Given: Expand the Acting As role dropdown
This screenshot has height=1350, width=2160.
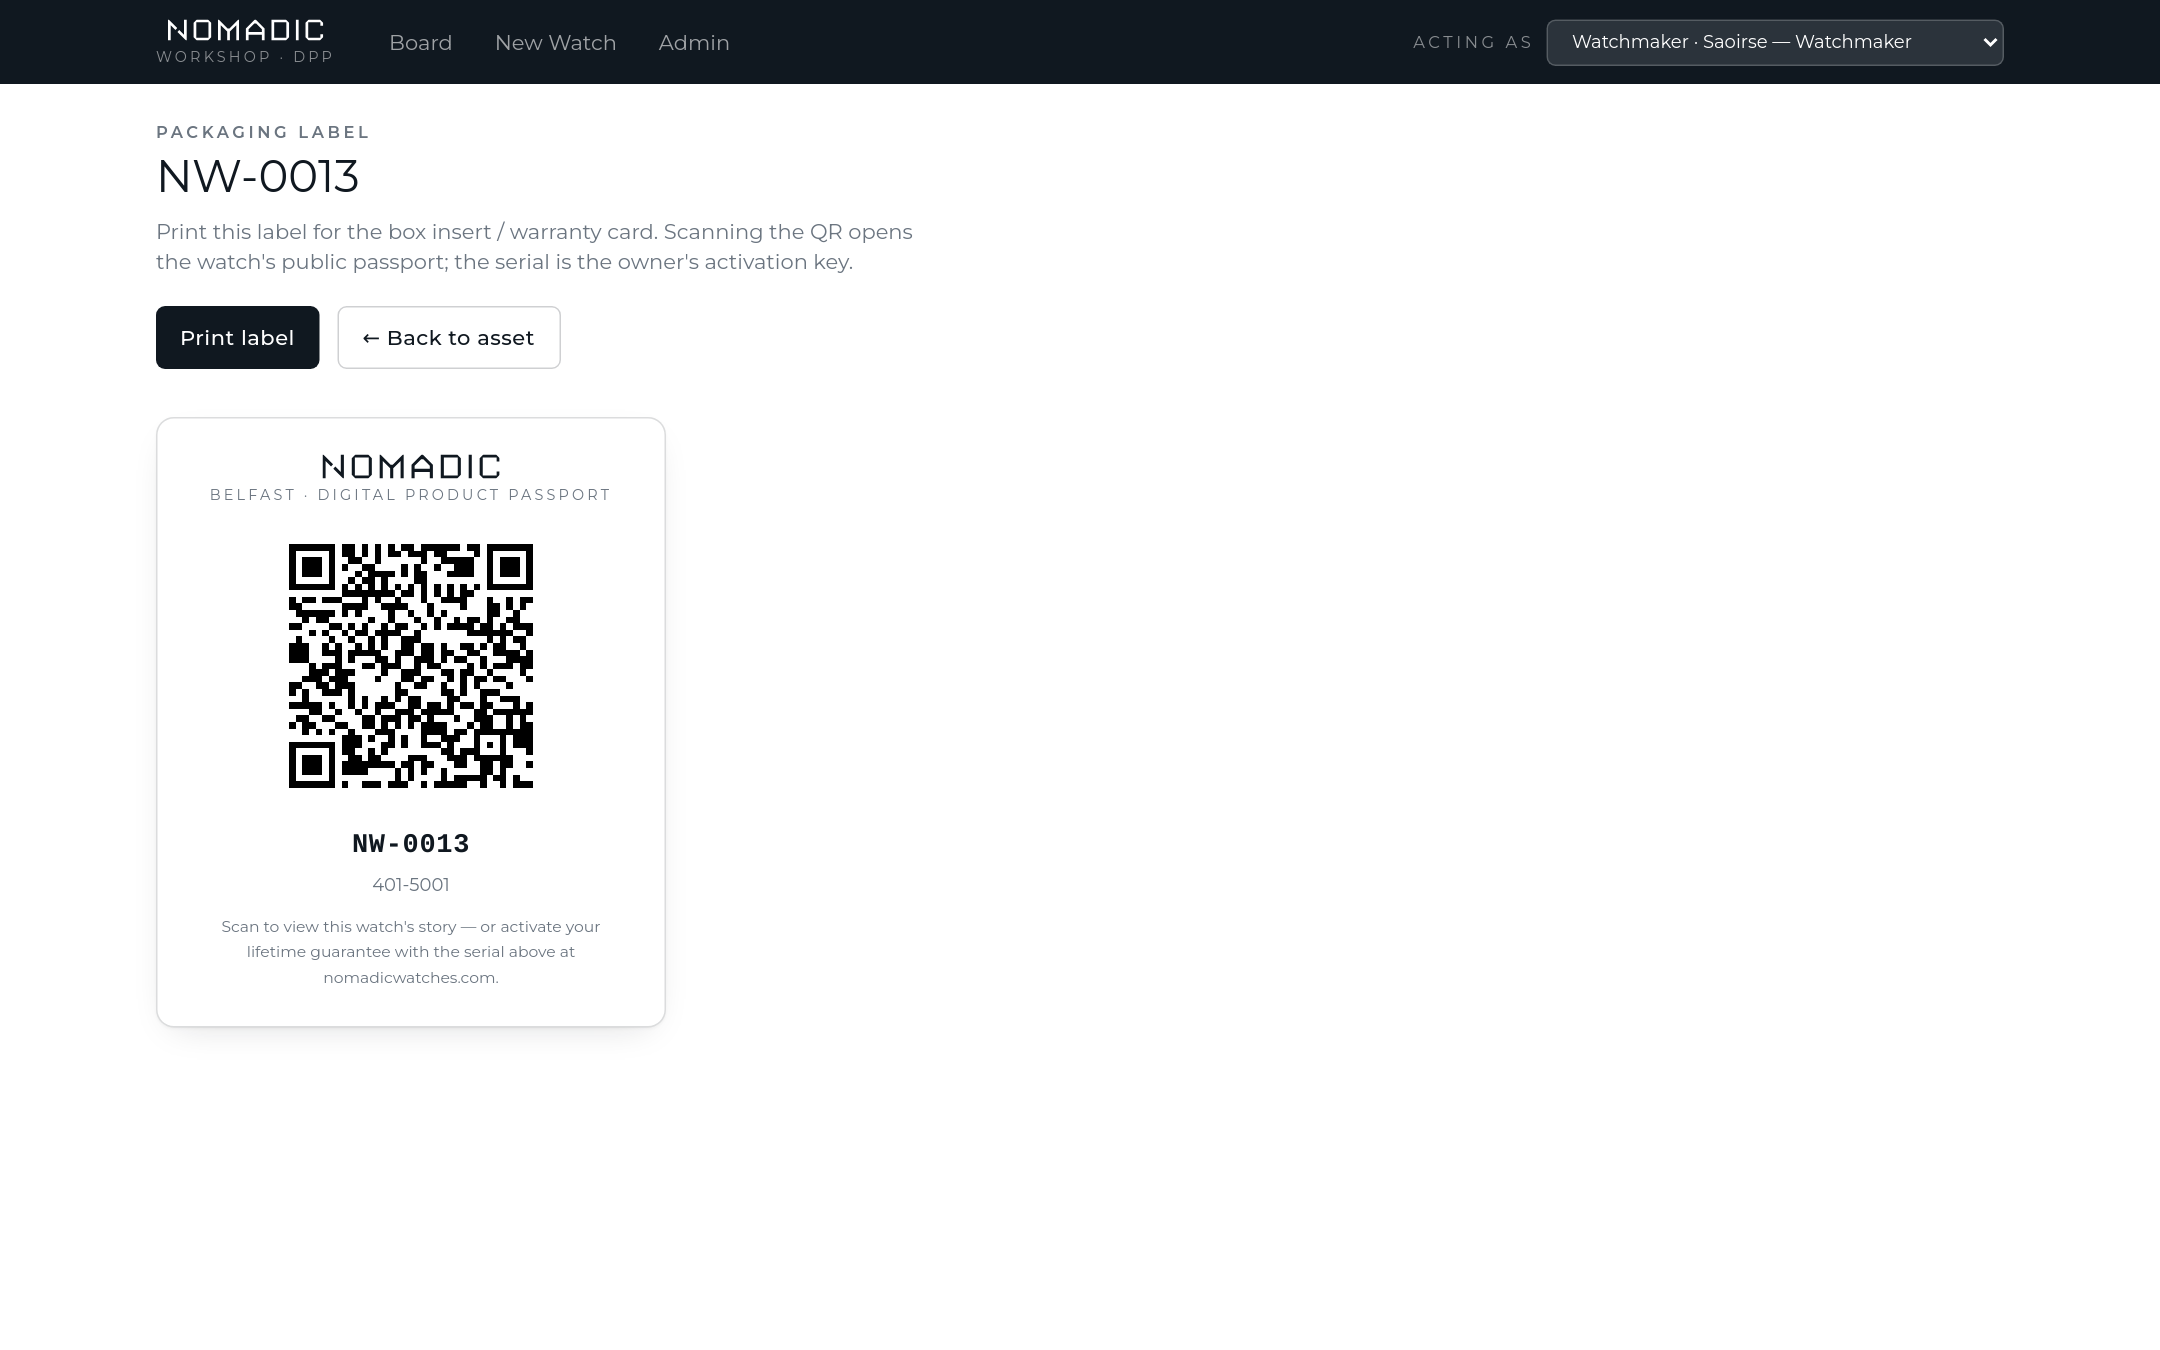Looking at the screenshot, I should tap(1774, 42).
